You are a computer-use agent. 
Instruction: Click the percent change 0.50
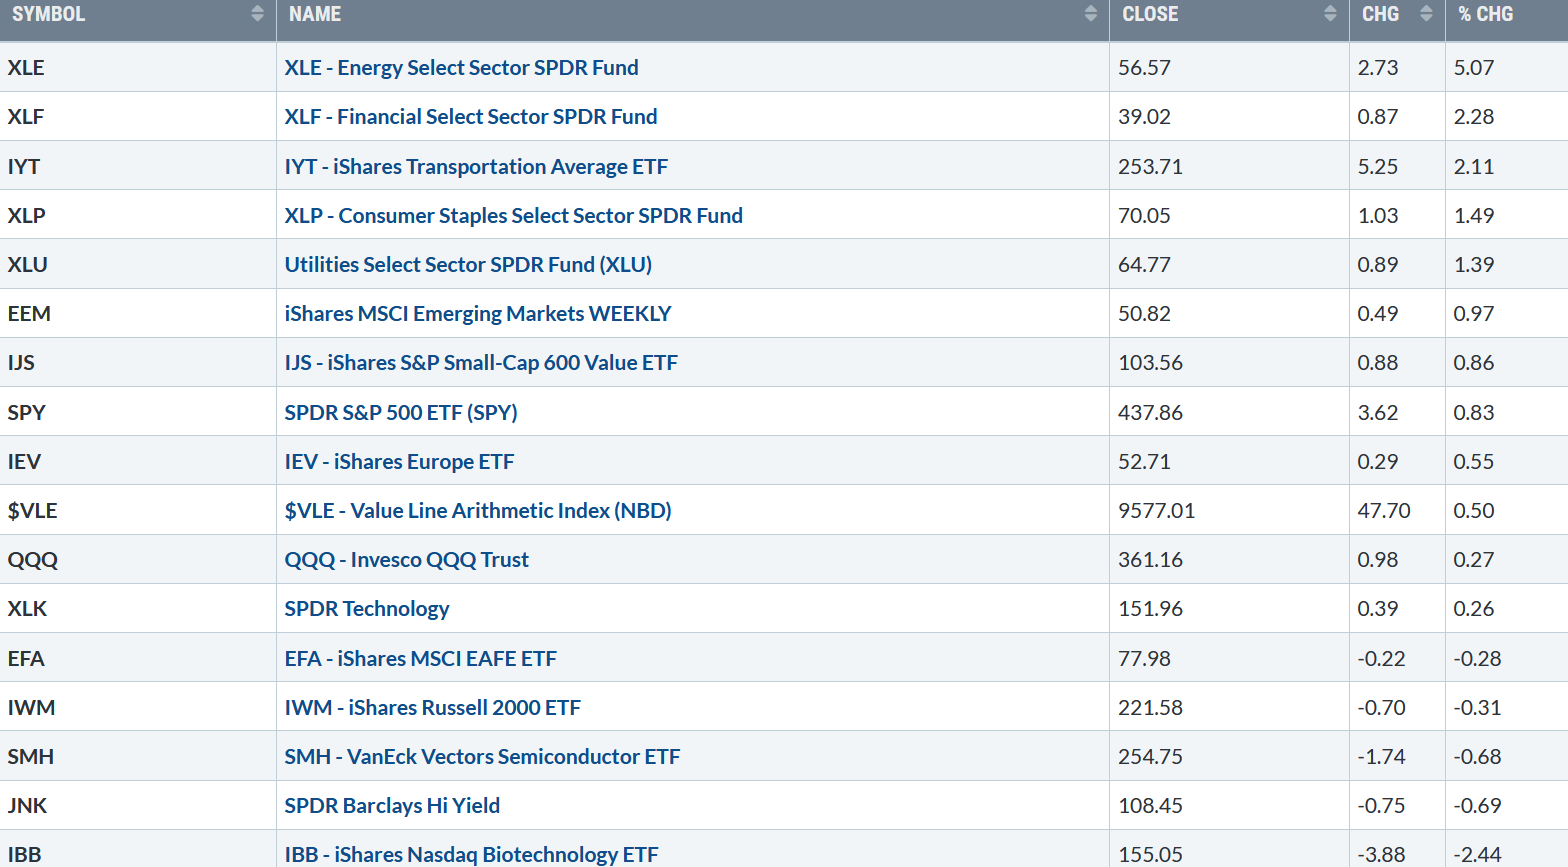(x=1474, y=510)
